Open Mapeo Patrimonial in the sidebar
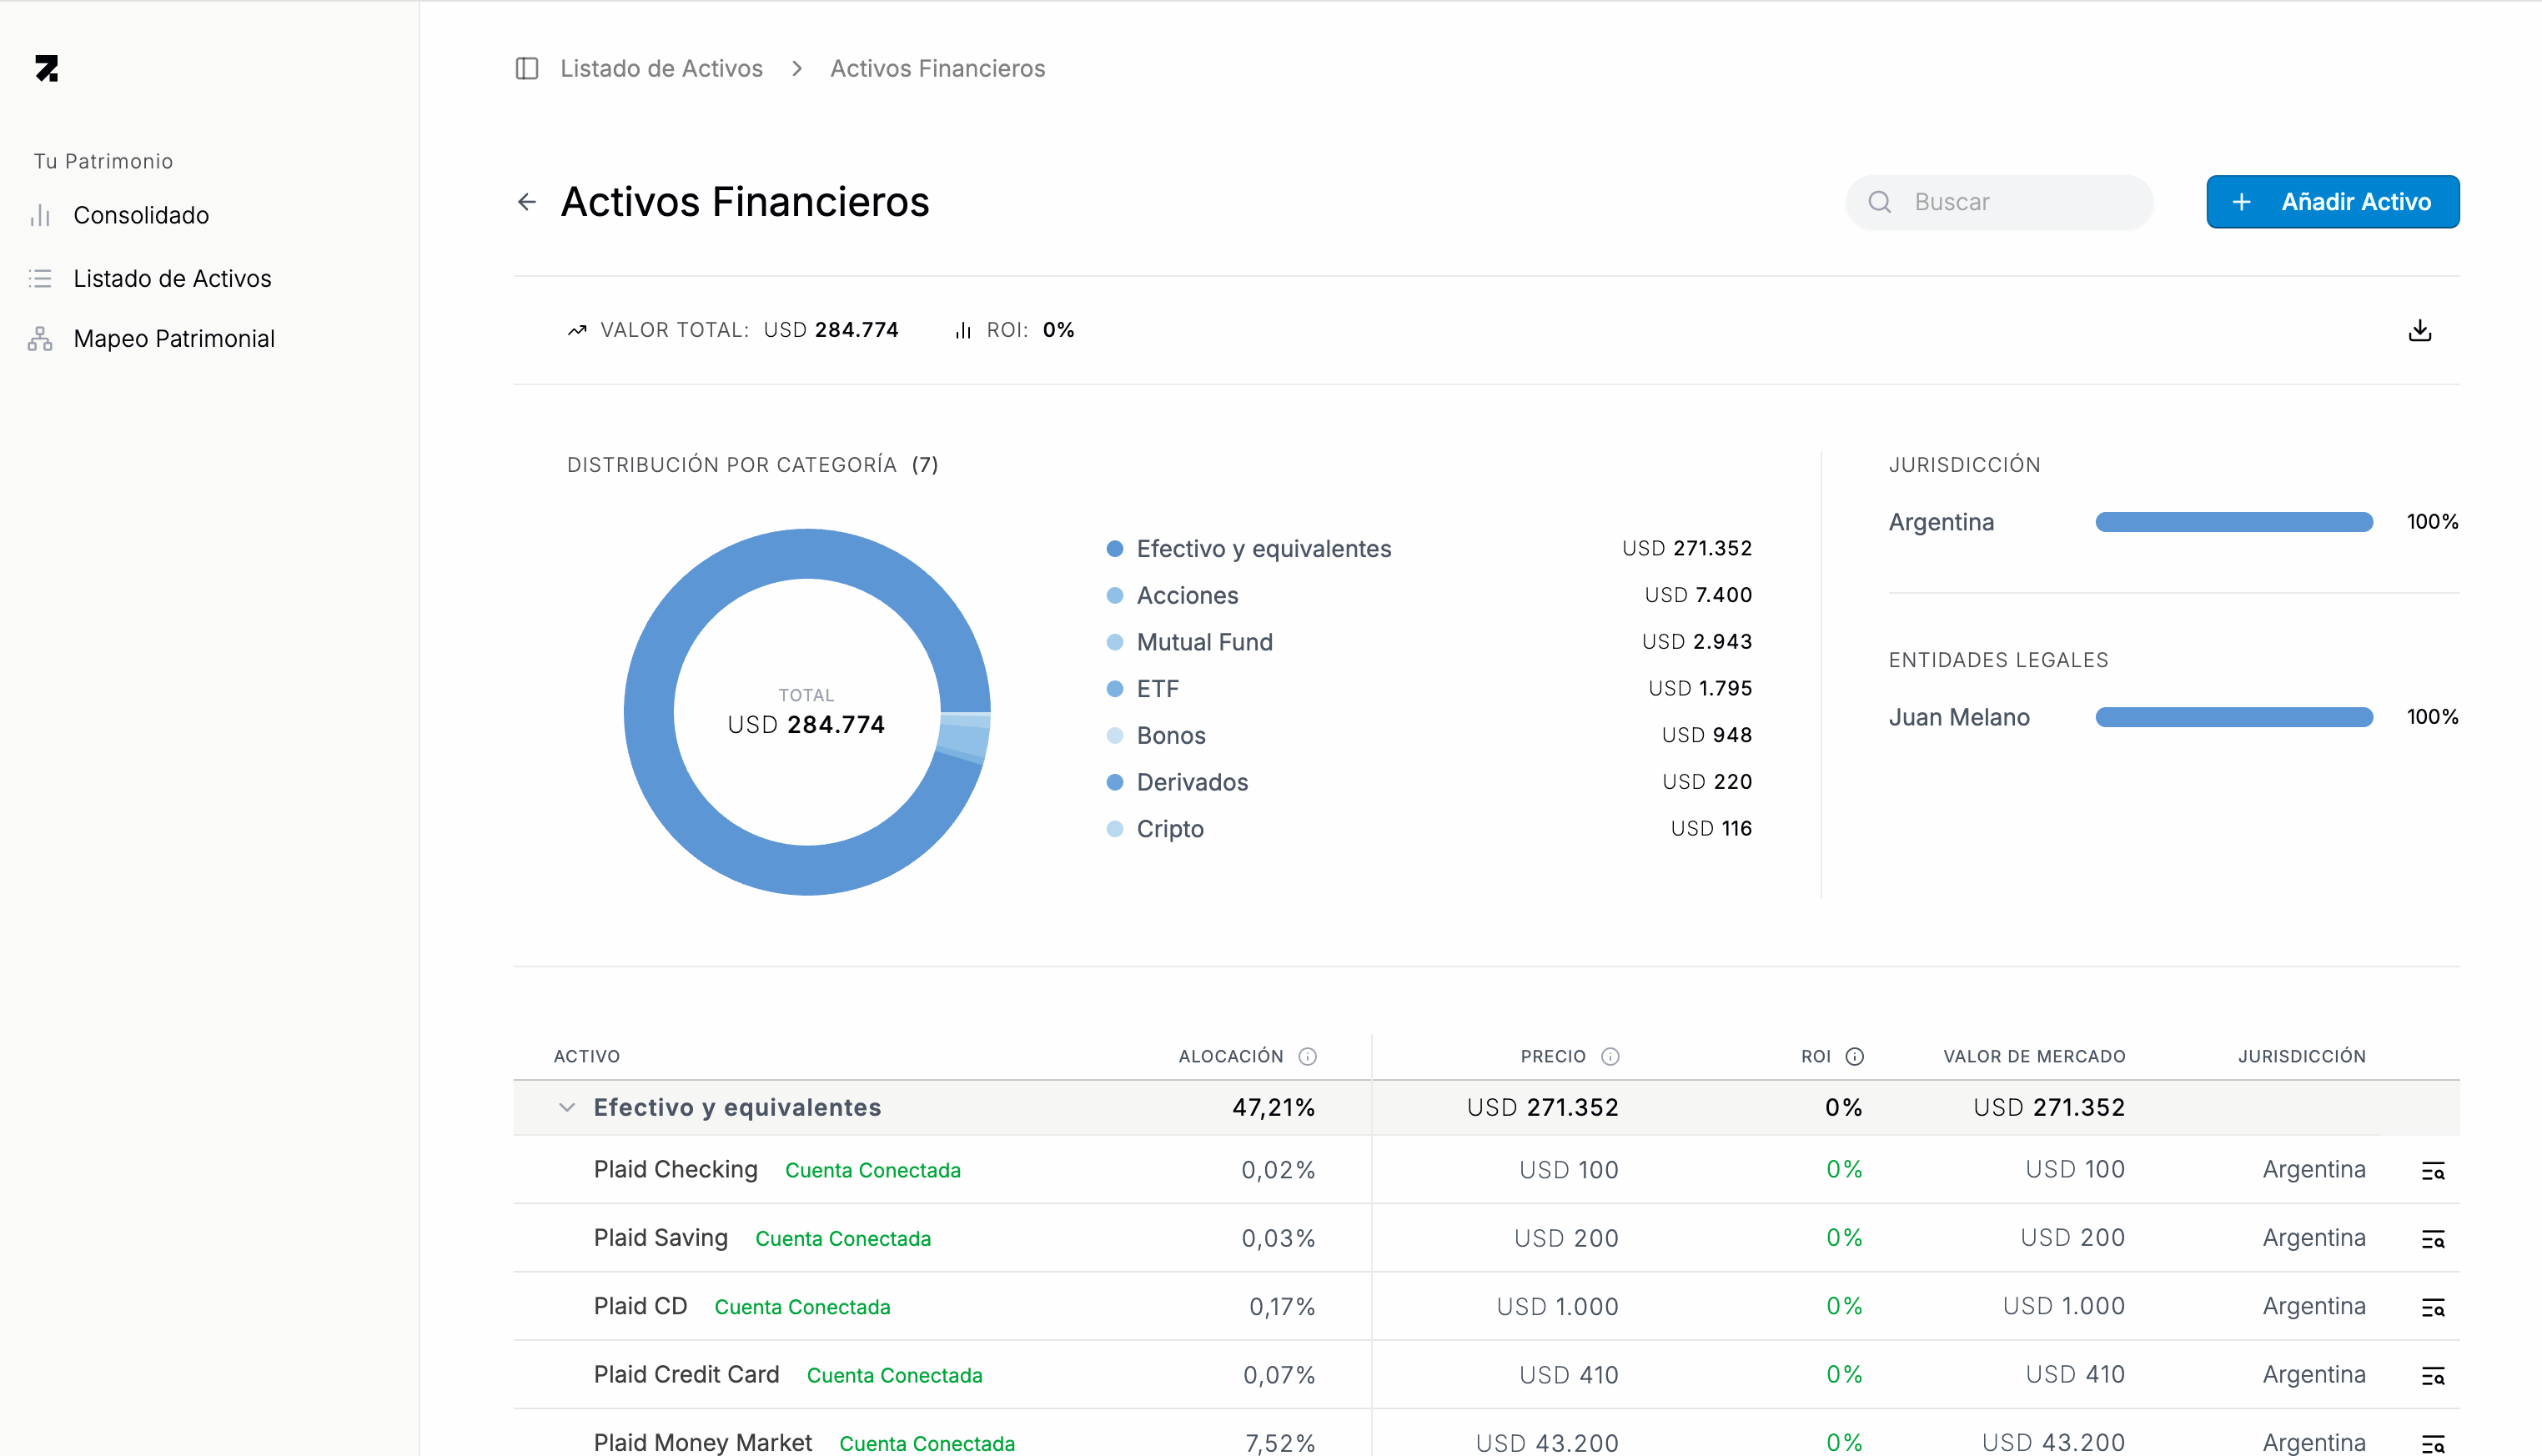Screen dimensions: 2542x1456 (174, 339)
